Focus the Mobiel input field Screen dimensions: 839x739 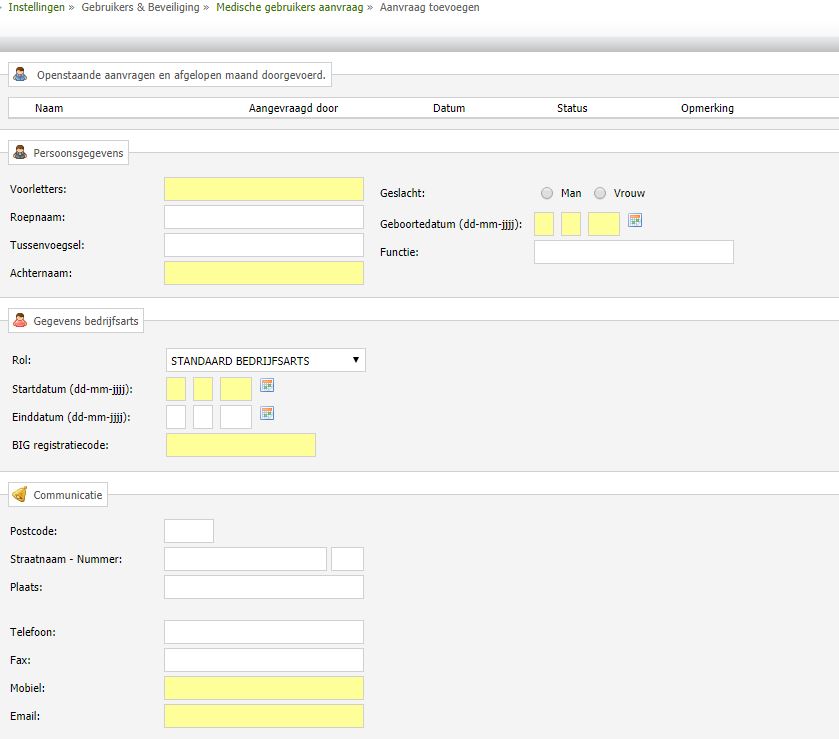point(264,688)
